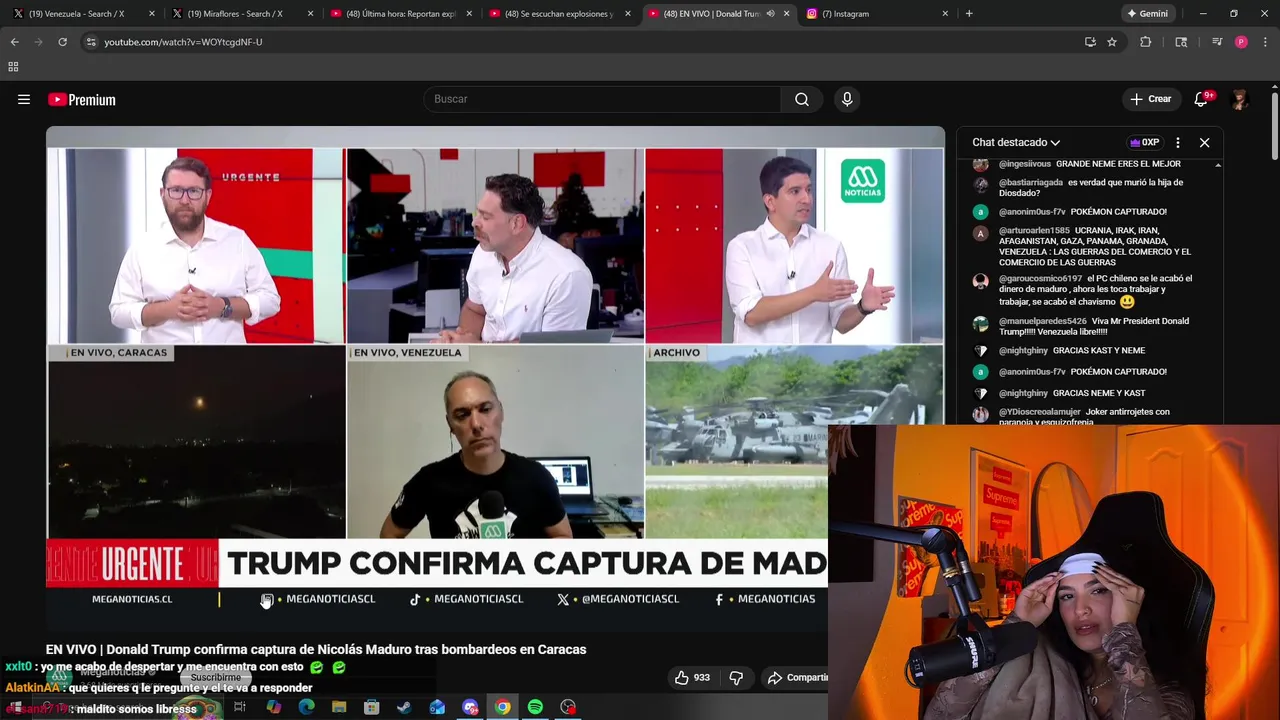
Task: Reload the current page
Action: click(62, 42)
